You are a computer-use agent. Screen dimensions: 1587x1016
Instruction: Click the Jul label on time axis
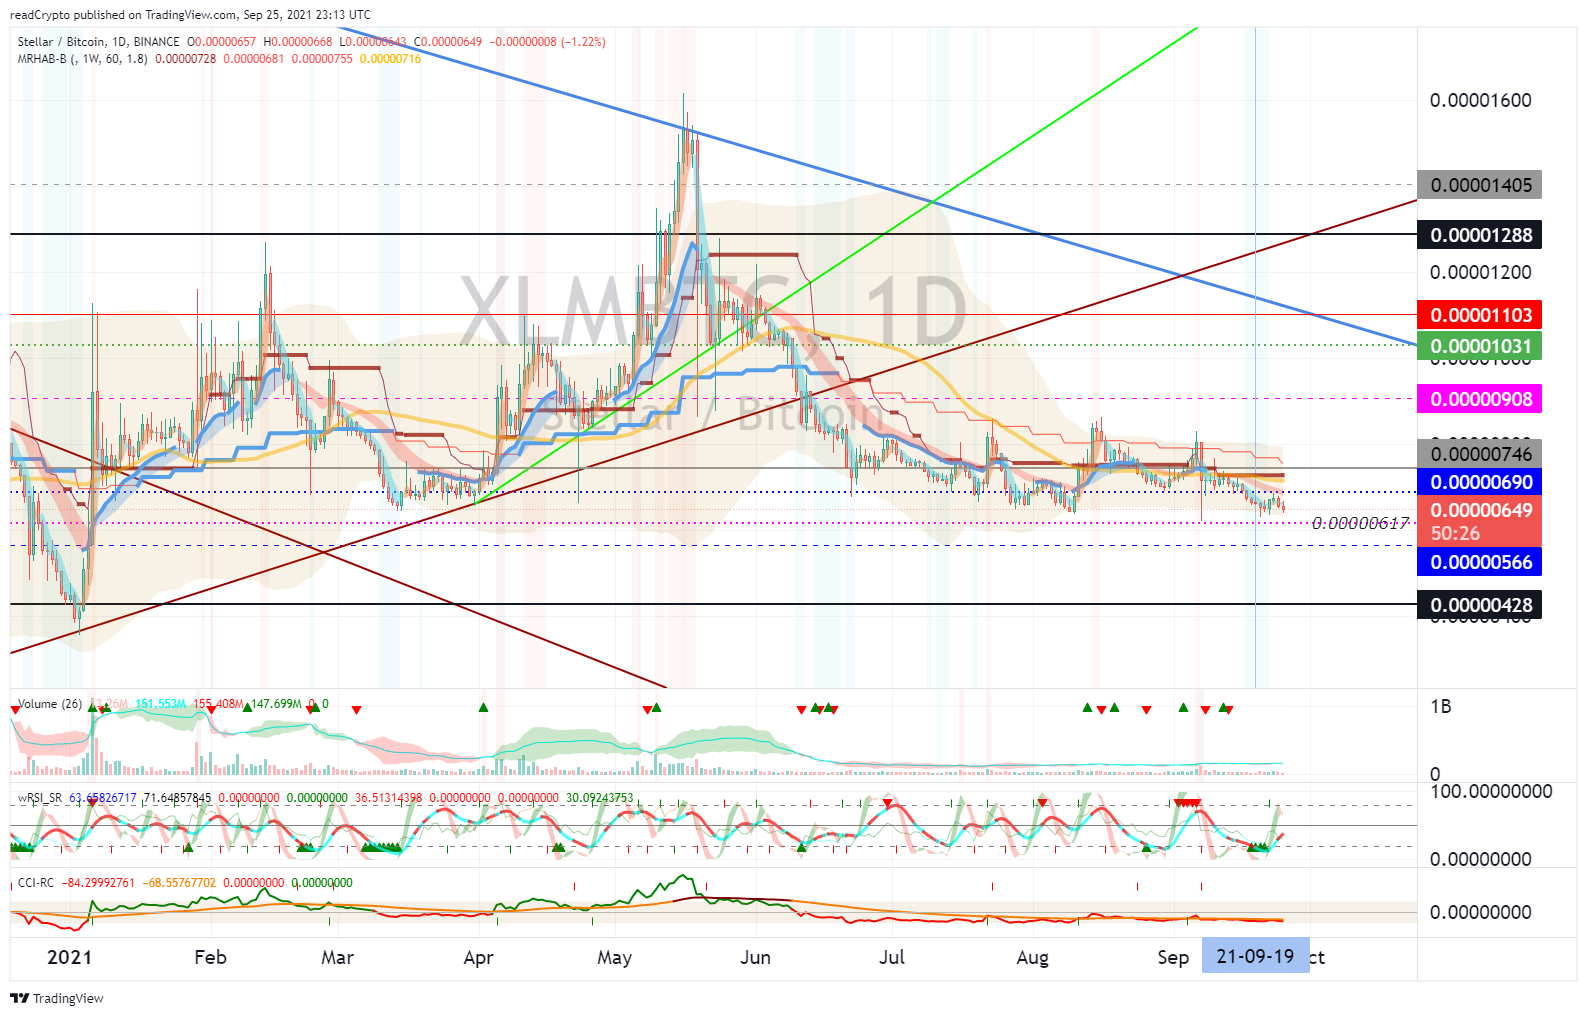click(892, 957)
